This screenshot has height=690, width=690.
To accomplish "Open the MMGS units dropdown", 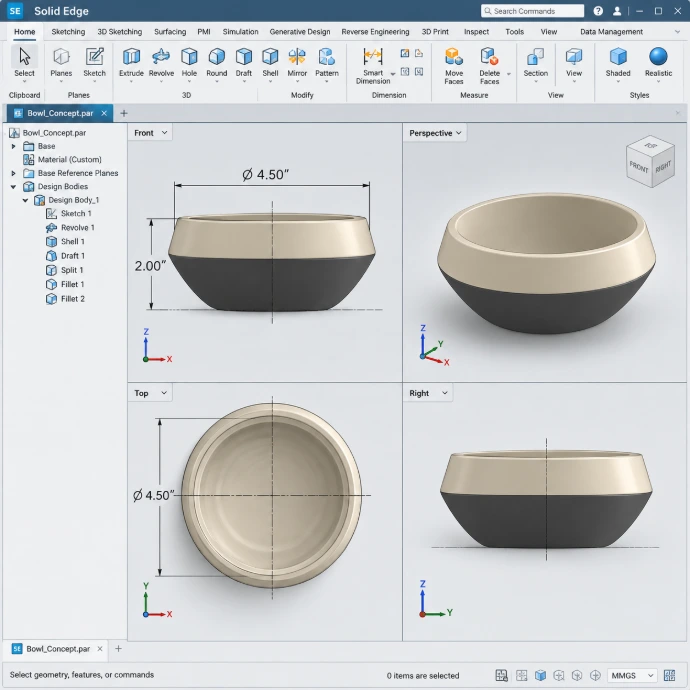I will pos(632,675).
